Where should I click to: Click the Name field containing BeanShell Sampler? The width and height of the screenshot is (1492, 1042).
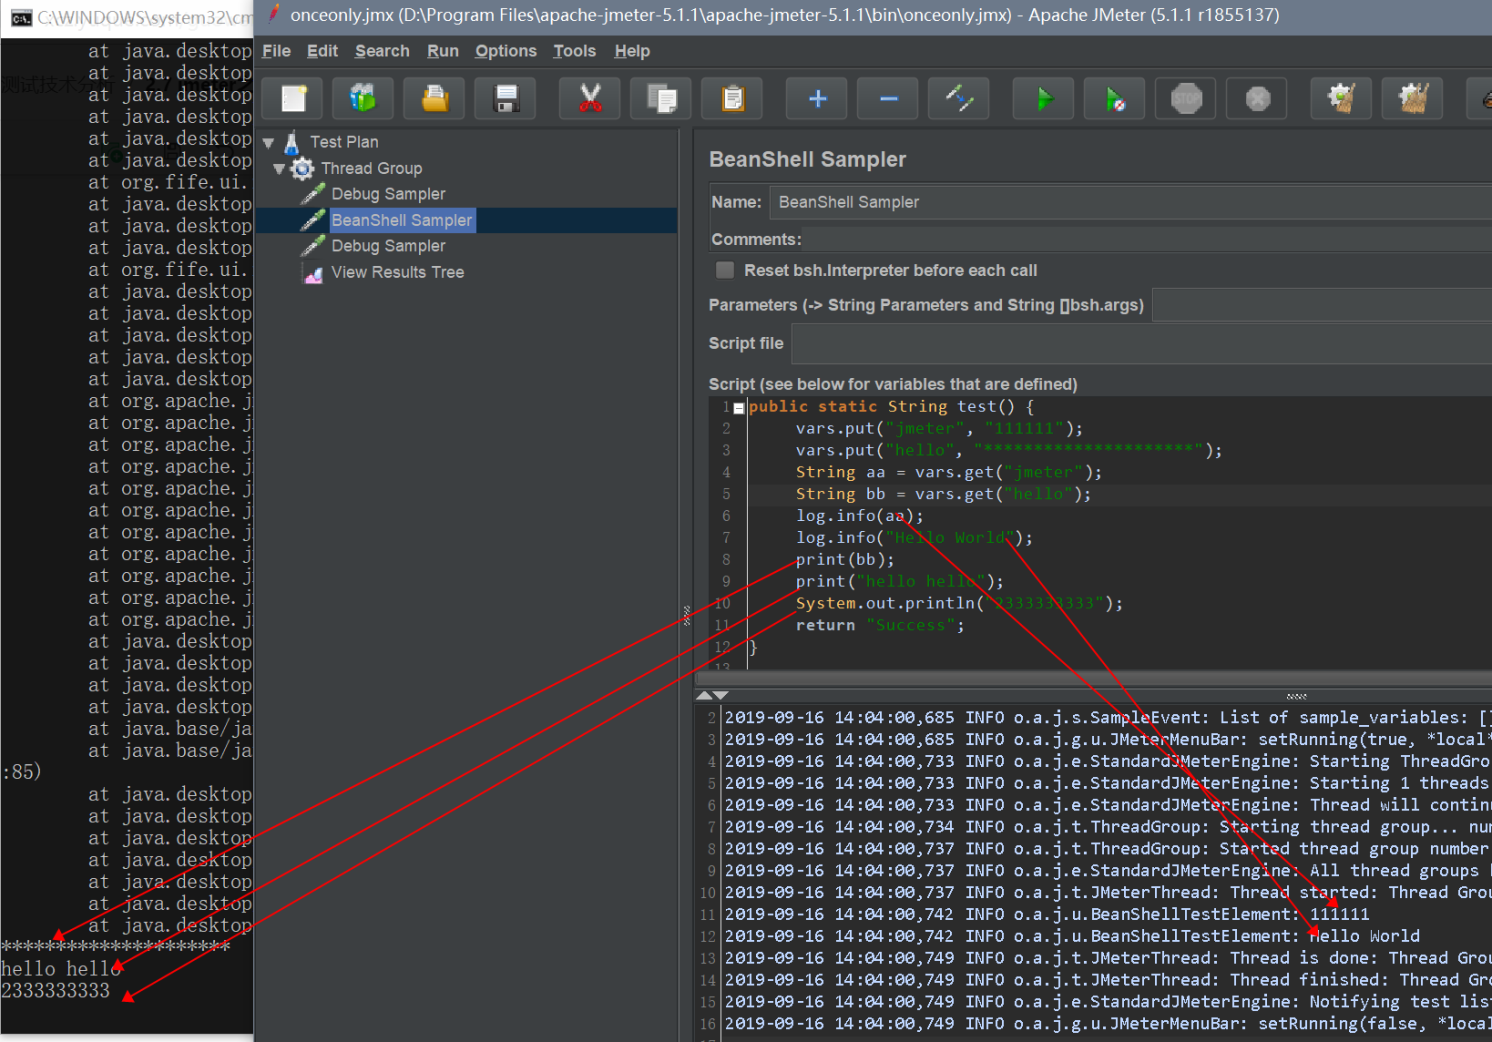pyautogui.click(x=1130, y=202)
